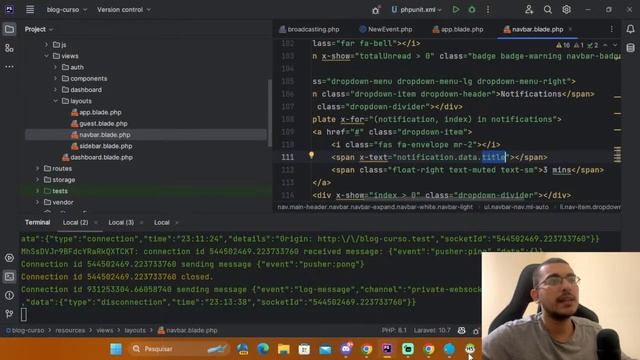Open Search Everywhere magnifier
Screen dimensions: 640x360
click(x=548, y=9)
